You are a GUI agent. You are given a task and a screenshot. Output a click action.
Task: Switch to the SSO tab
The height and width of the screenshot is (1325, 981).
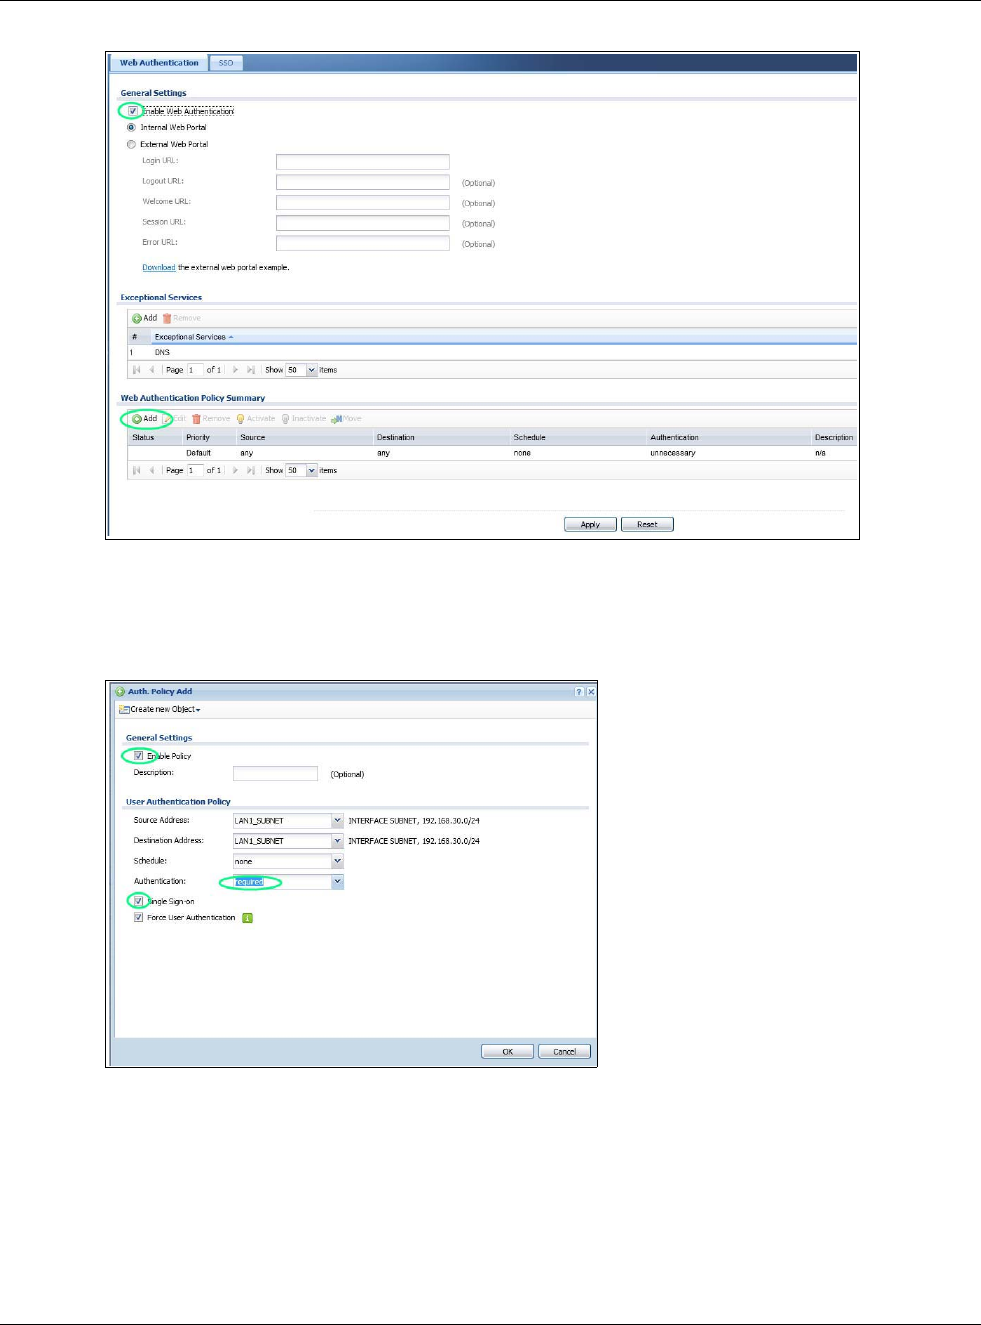pyautogui.click(x=226, y=63)
